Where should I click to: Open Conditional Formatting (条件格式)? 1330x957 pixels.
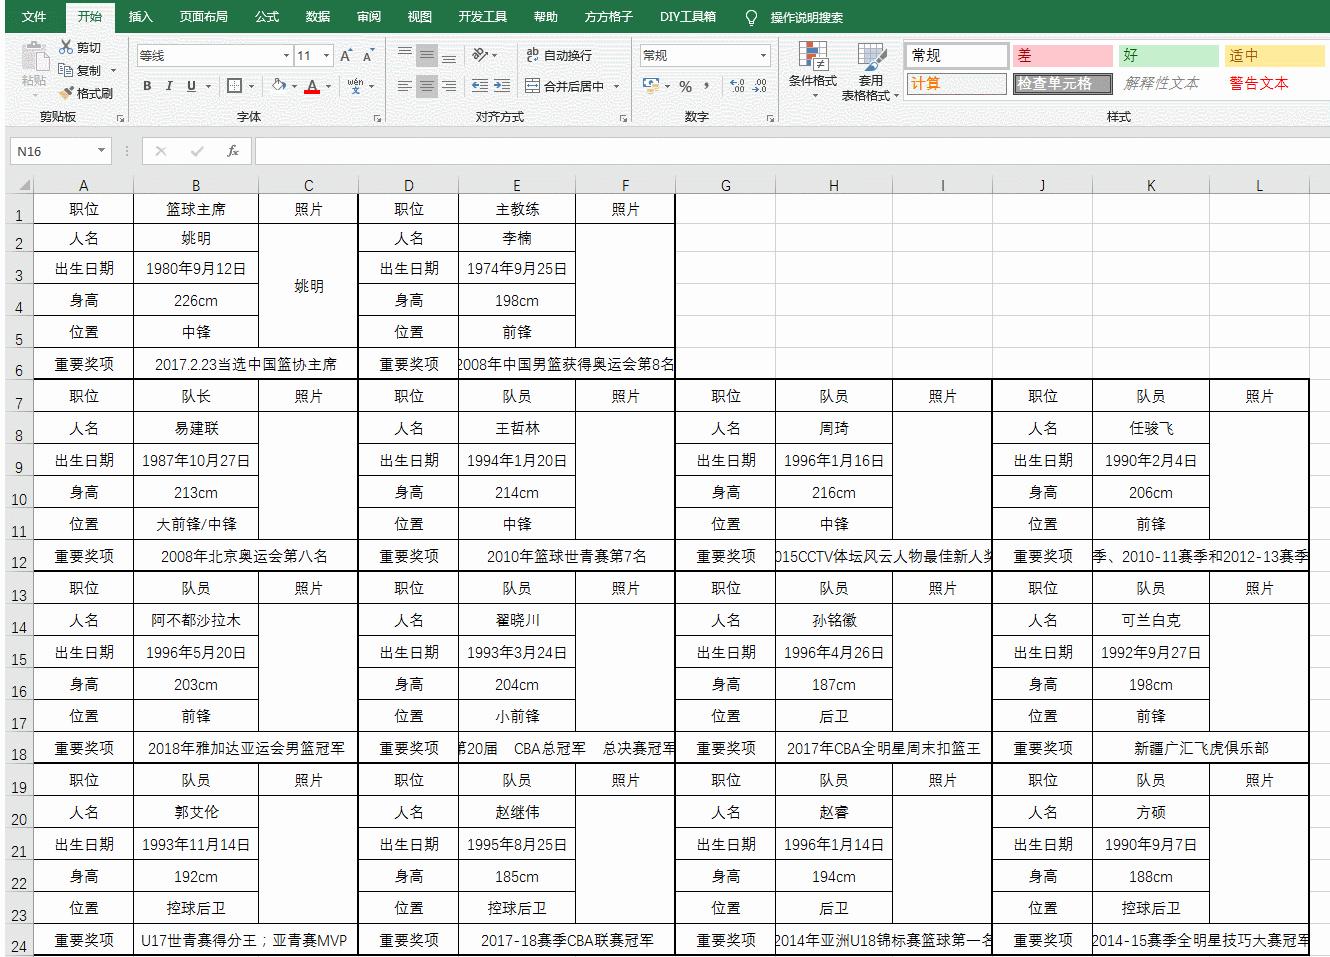click(x=815, y=70)
